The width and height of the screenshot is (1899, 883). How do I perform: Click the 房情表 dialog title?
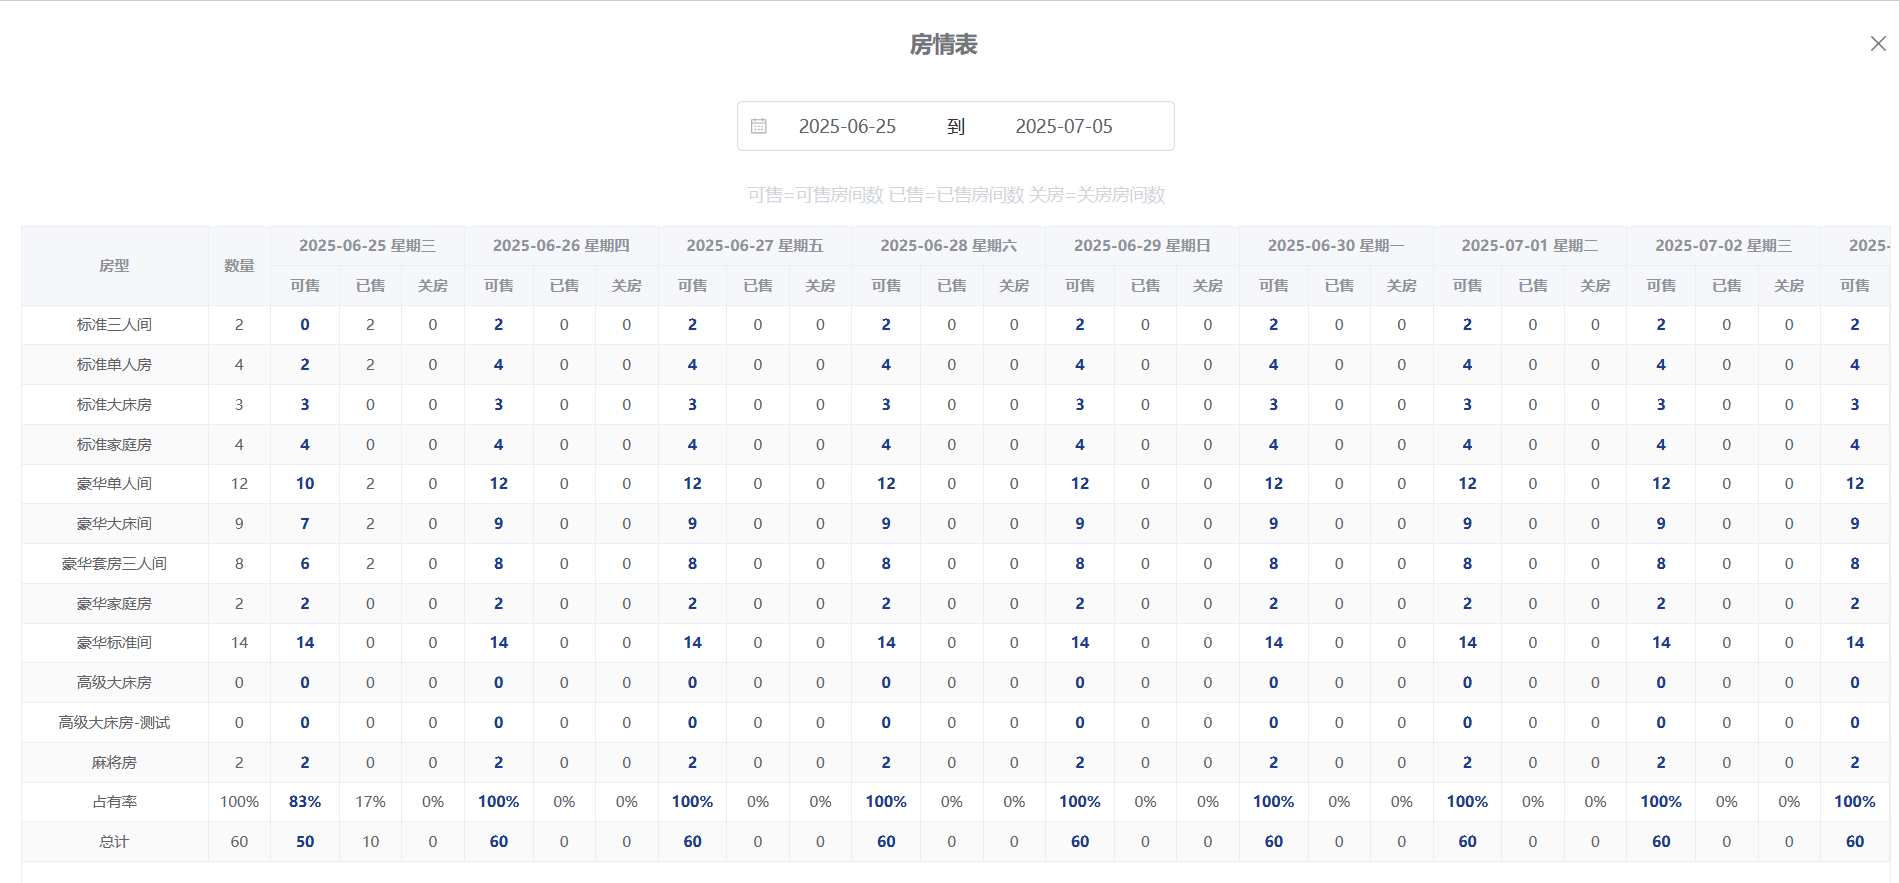(943, 45)
